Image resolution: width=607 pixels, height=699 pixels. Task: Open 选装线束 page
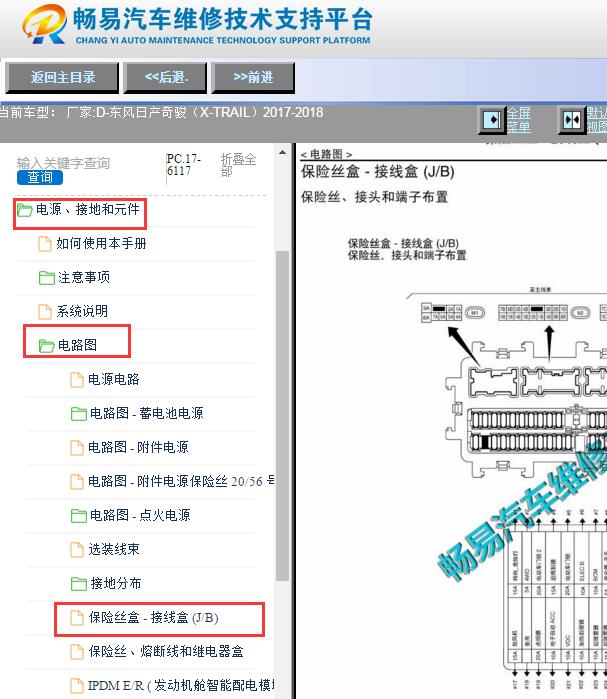(114, 549)
